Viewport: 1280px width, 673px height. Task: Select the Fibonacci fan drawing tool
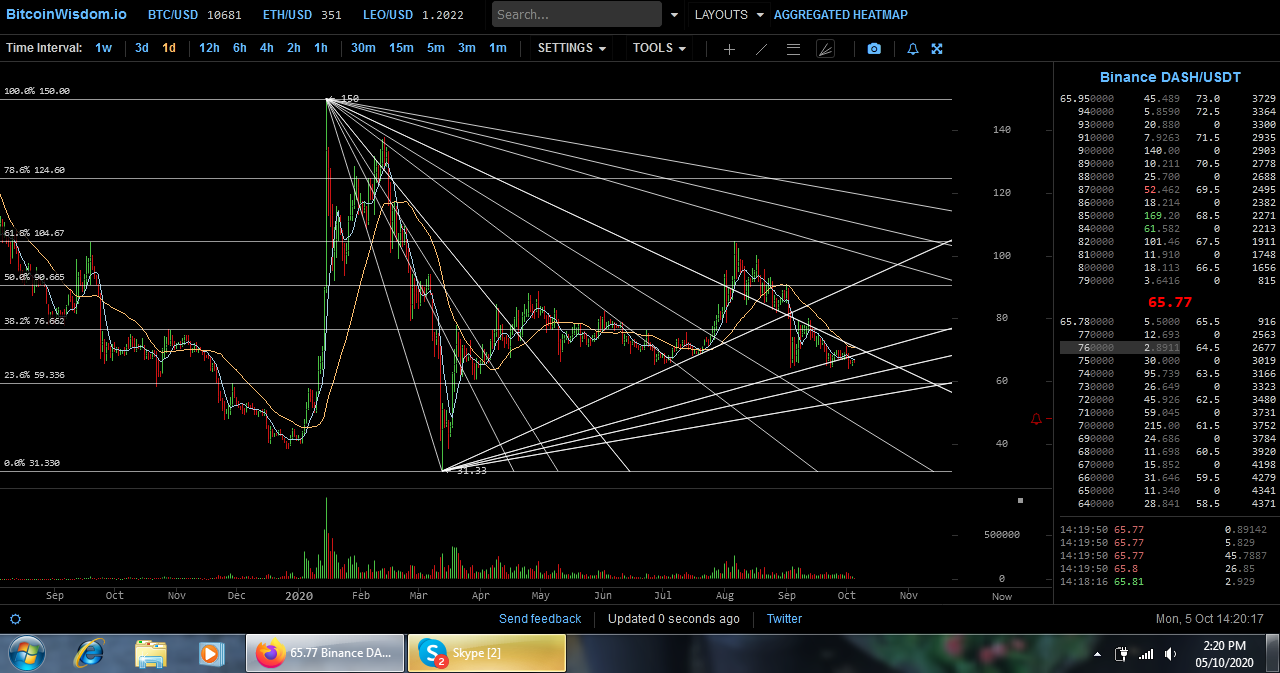[825, 49]
